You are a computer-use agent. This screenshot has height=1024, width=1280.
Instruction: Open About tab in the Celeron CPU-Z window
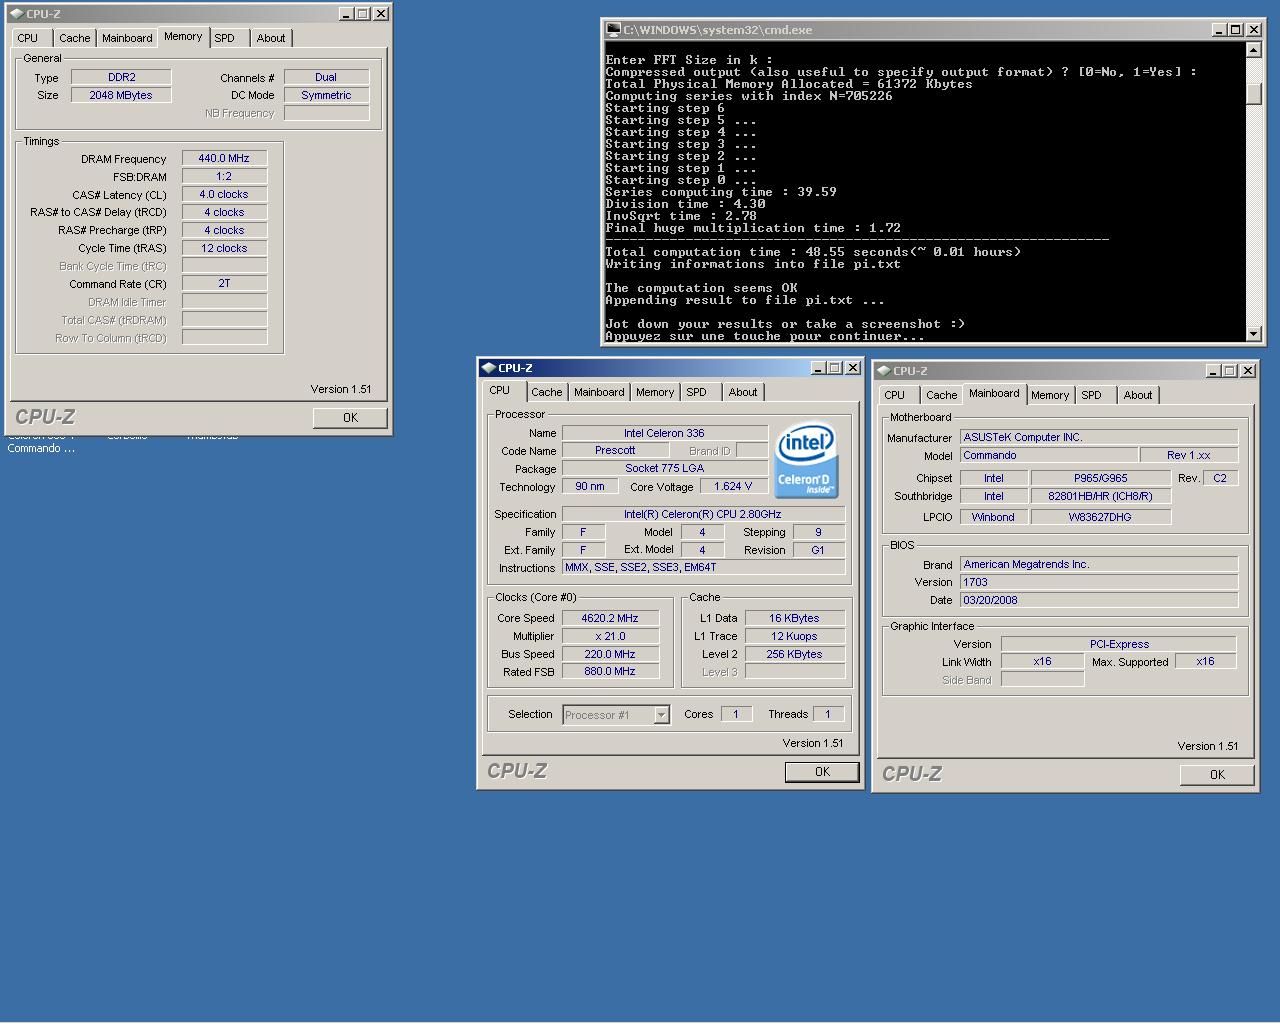743,392
